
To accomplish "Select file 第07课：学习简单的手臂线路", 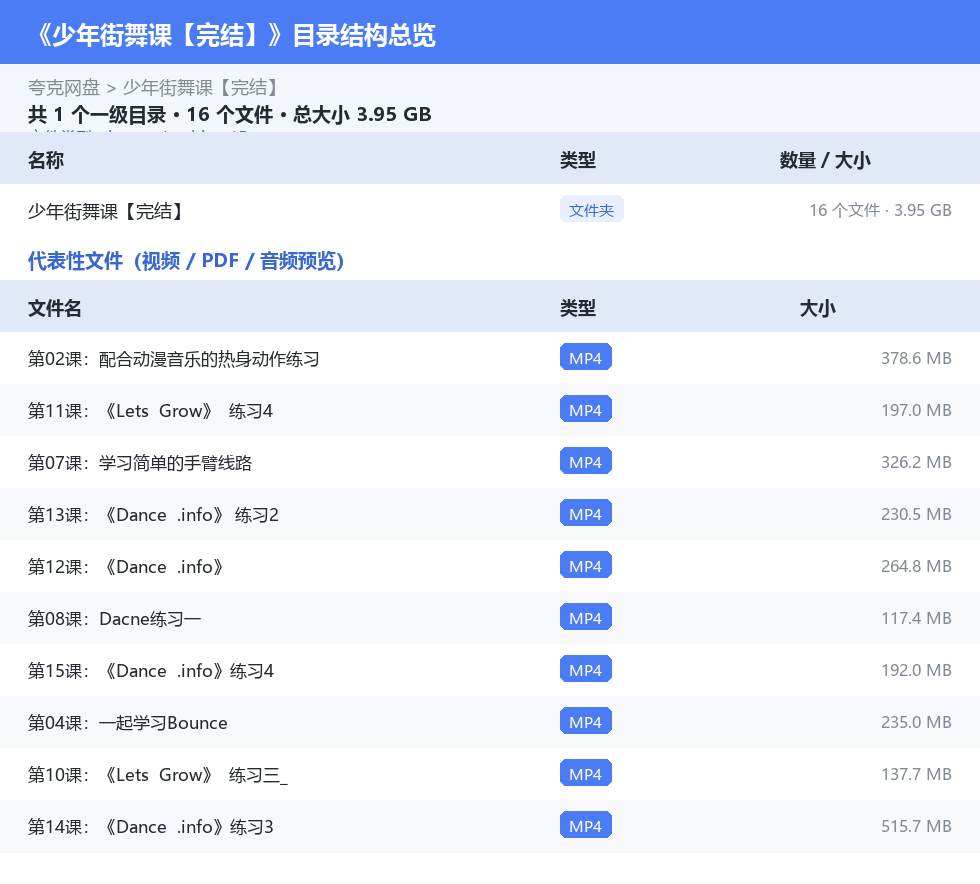I will (139, 463).
